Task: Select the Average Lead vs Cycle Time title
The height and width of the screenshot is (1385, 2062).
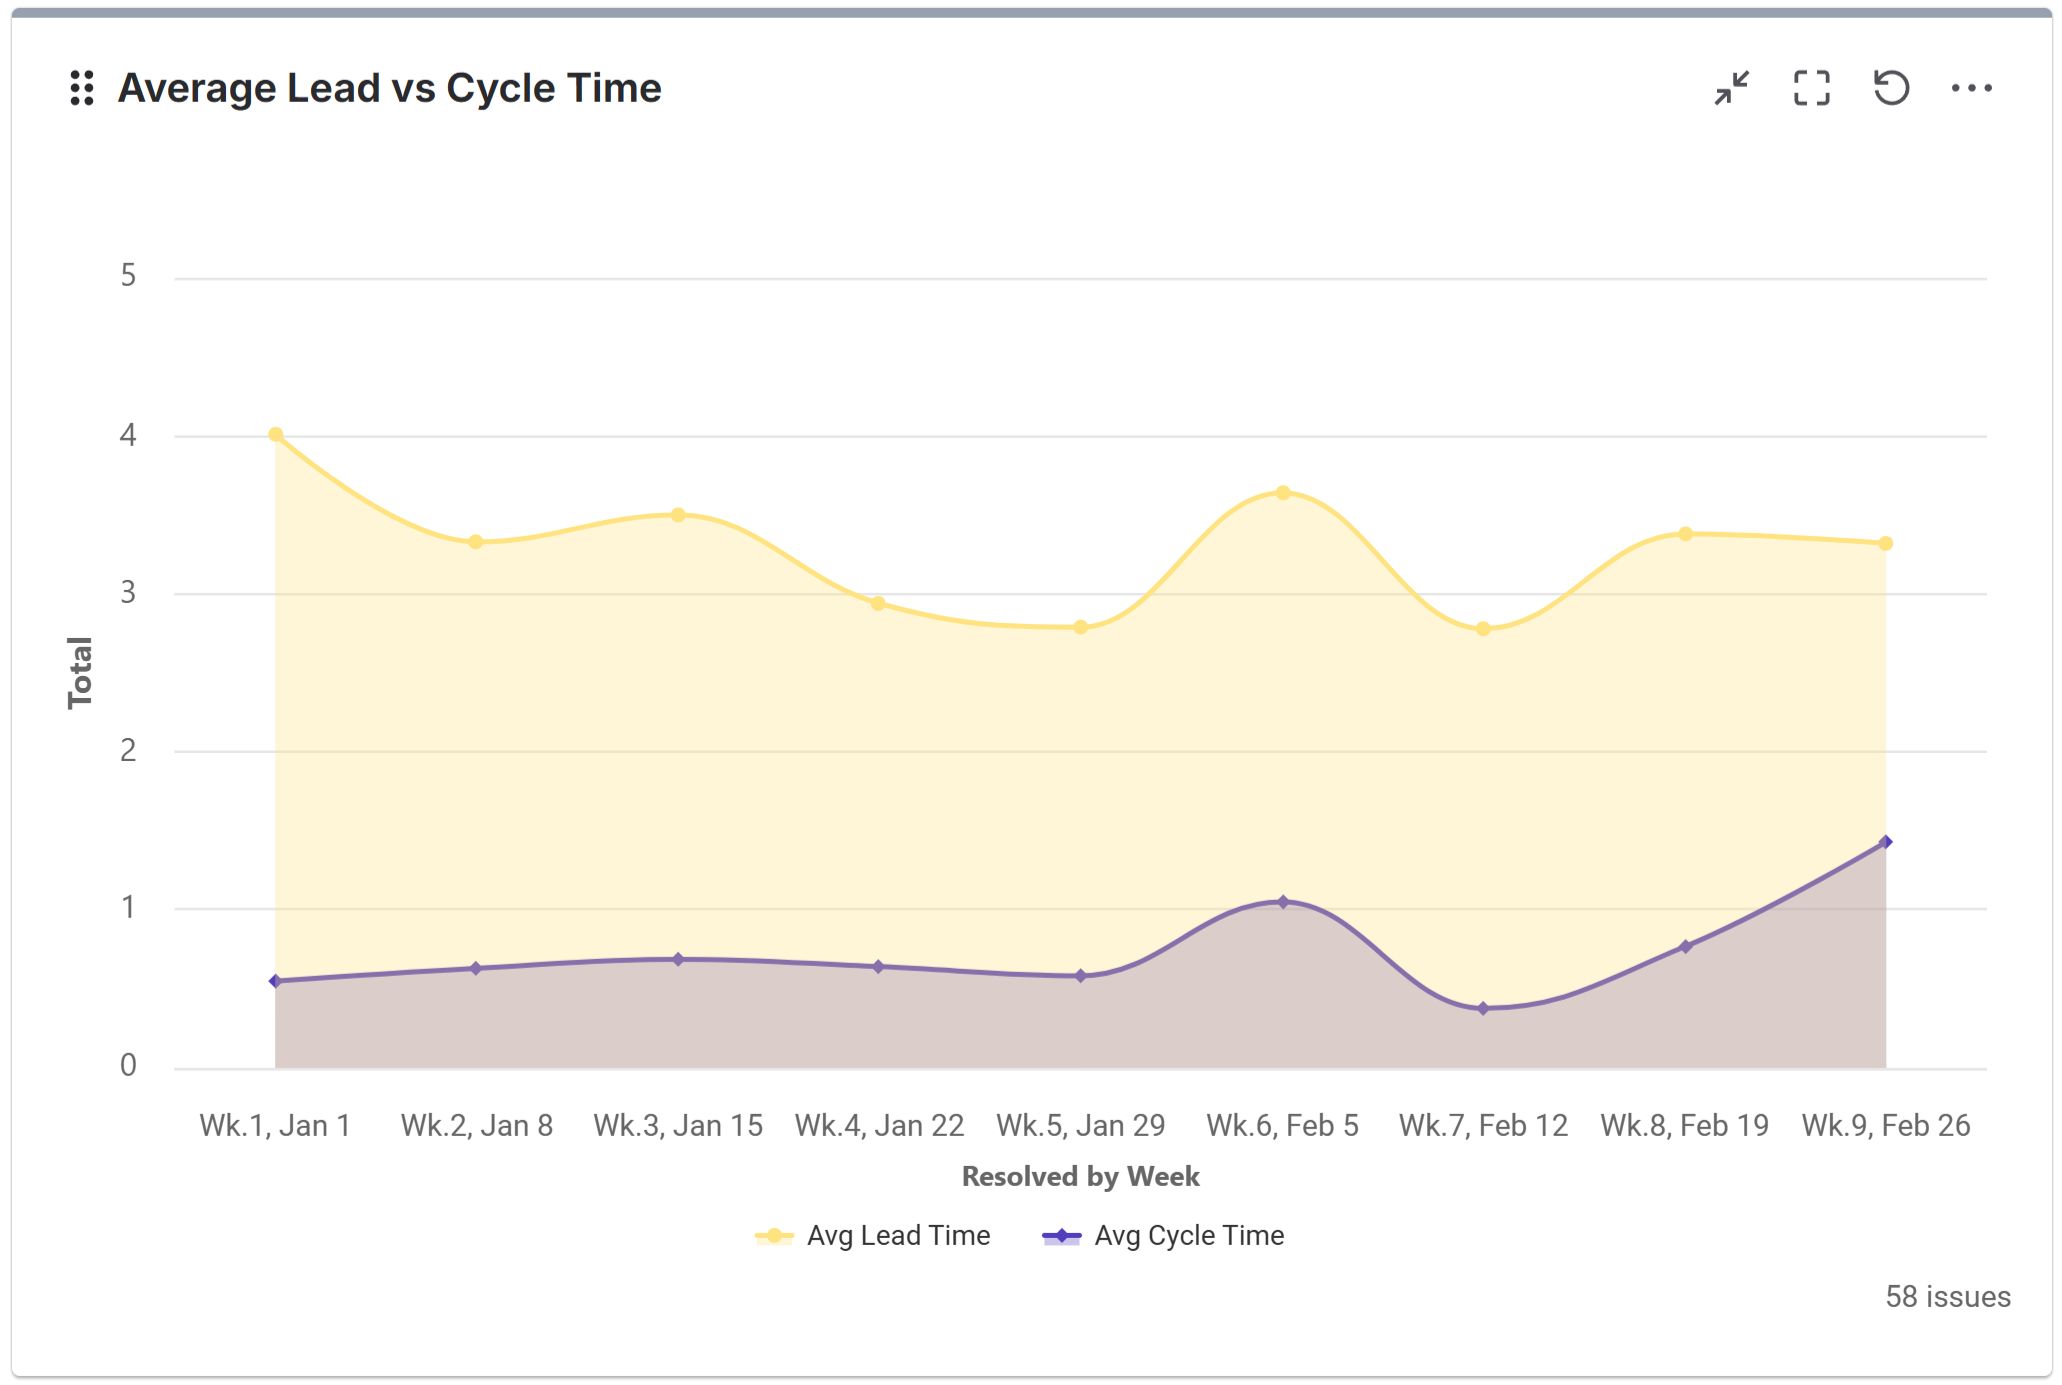Action: pos(389,88)
